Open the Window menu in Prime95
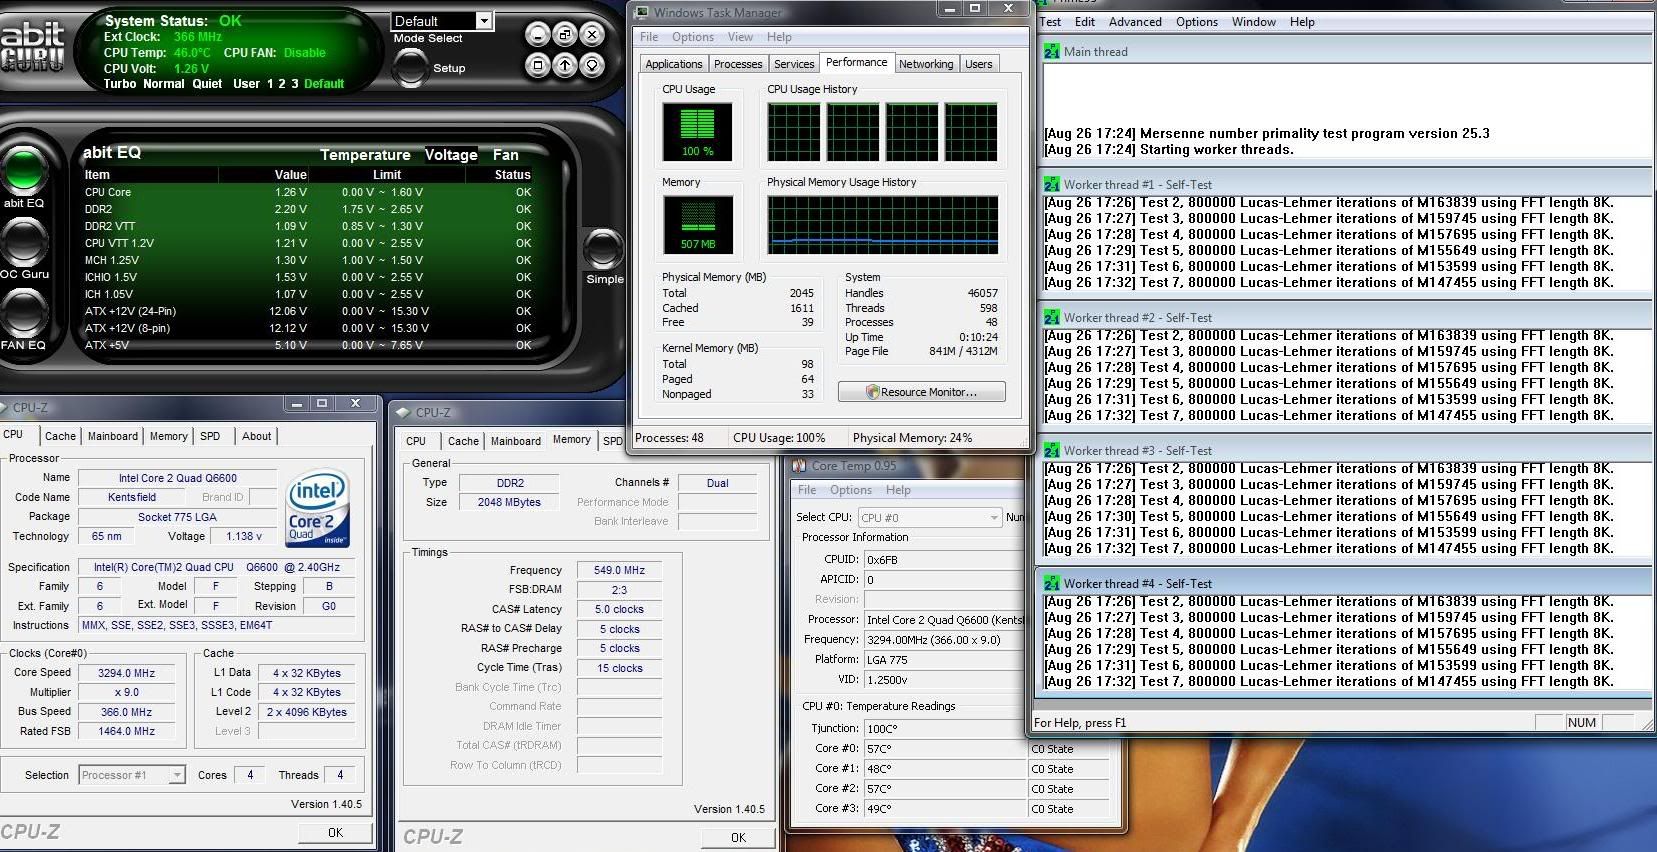This screenshot has width=1657, height=852. point(1254,22)
